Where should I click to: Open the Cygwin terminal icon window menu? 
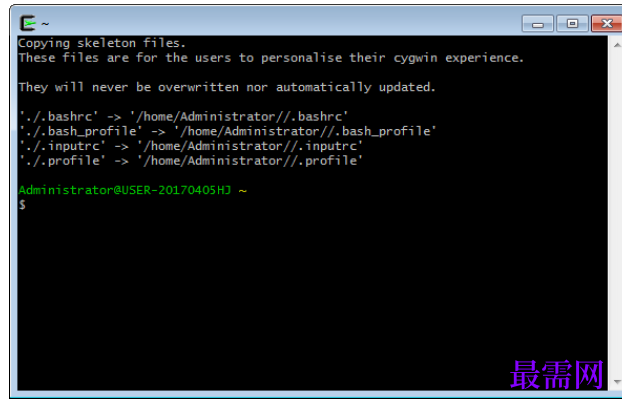(28, 23)
